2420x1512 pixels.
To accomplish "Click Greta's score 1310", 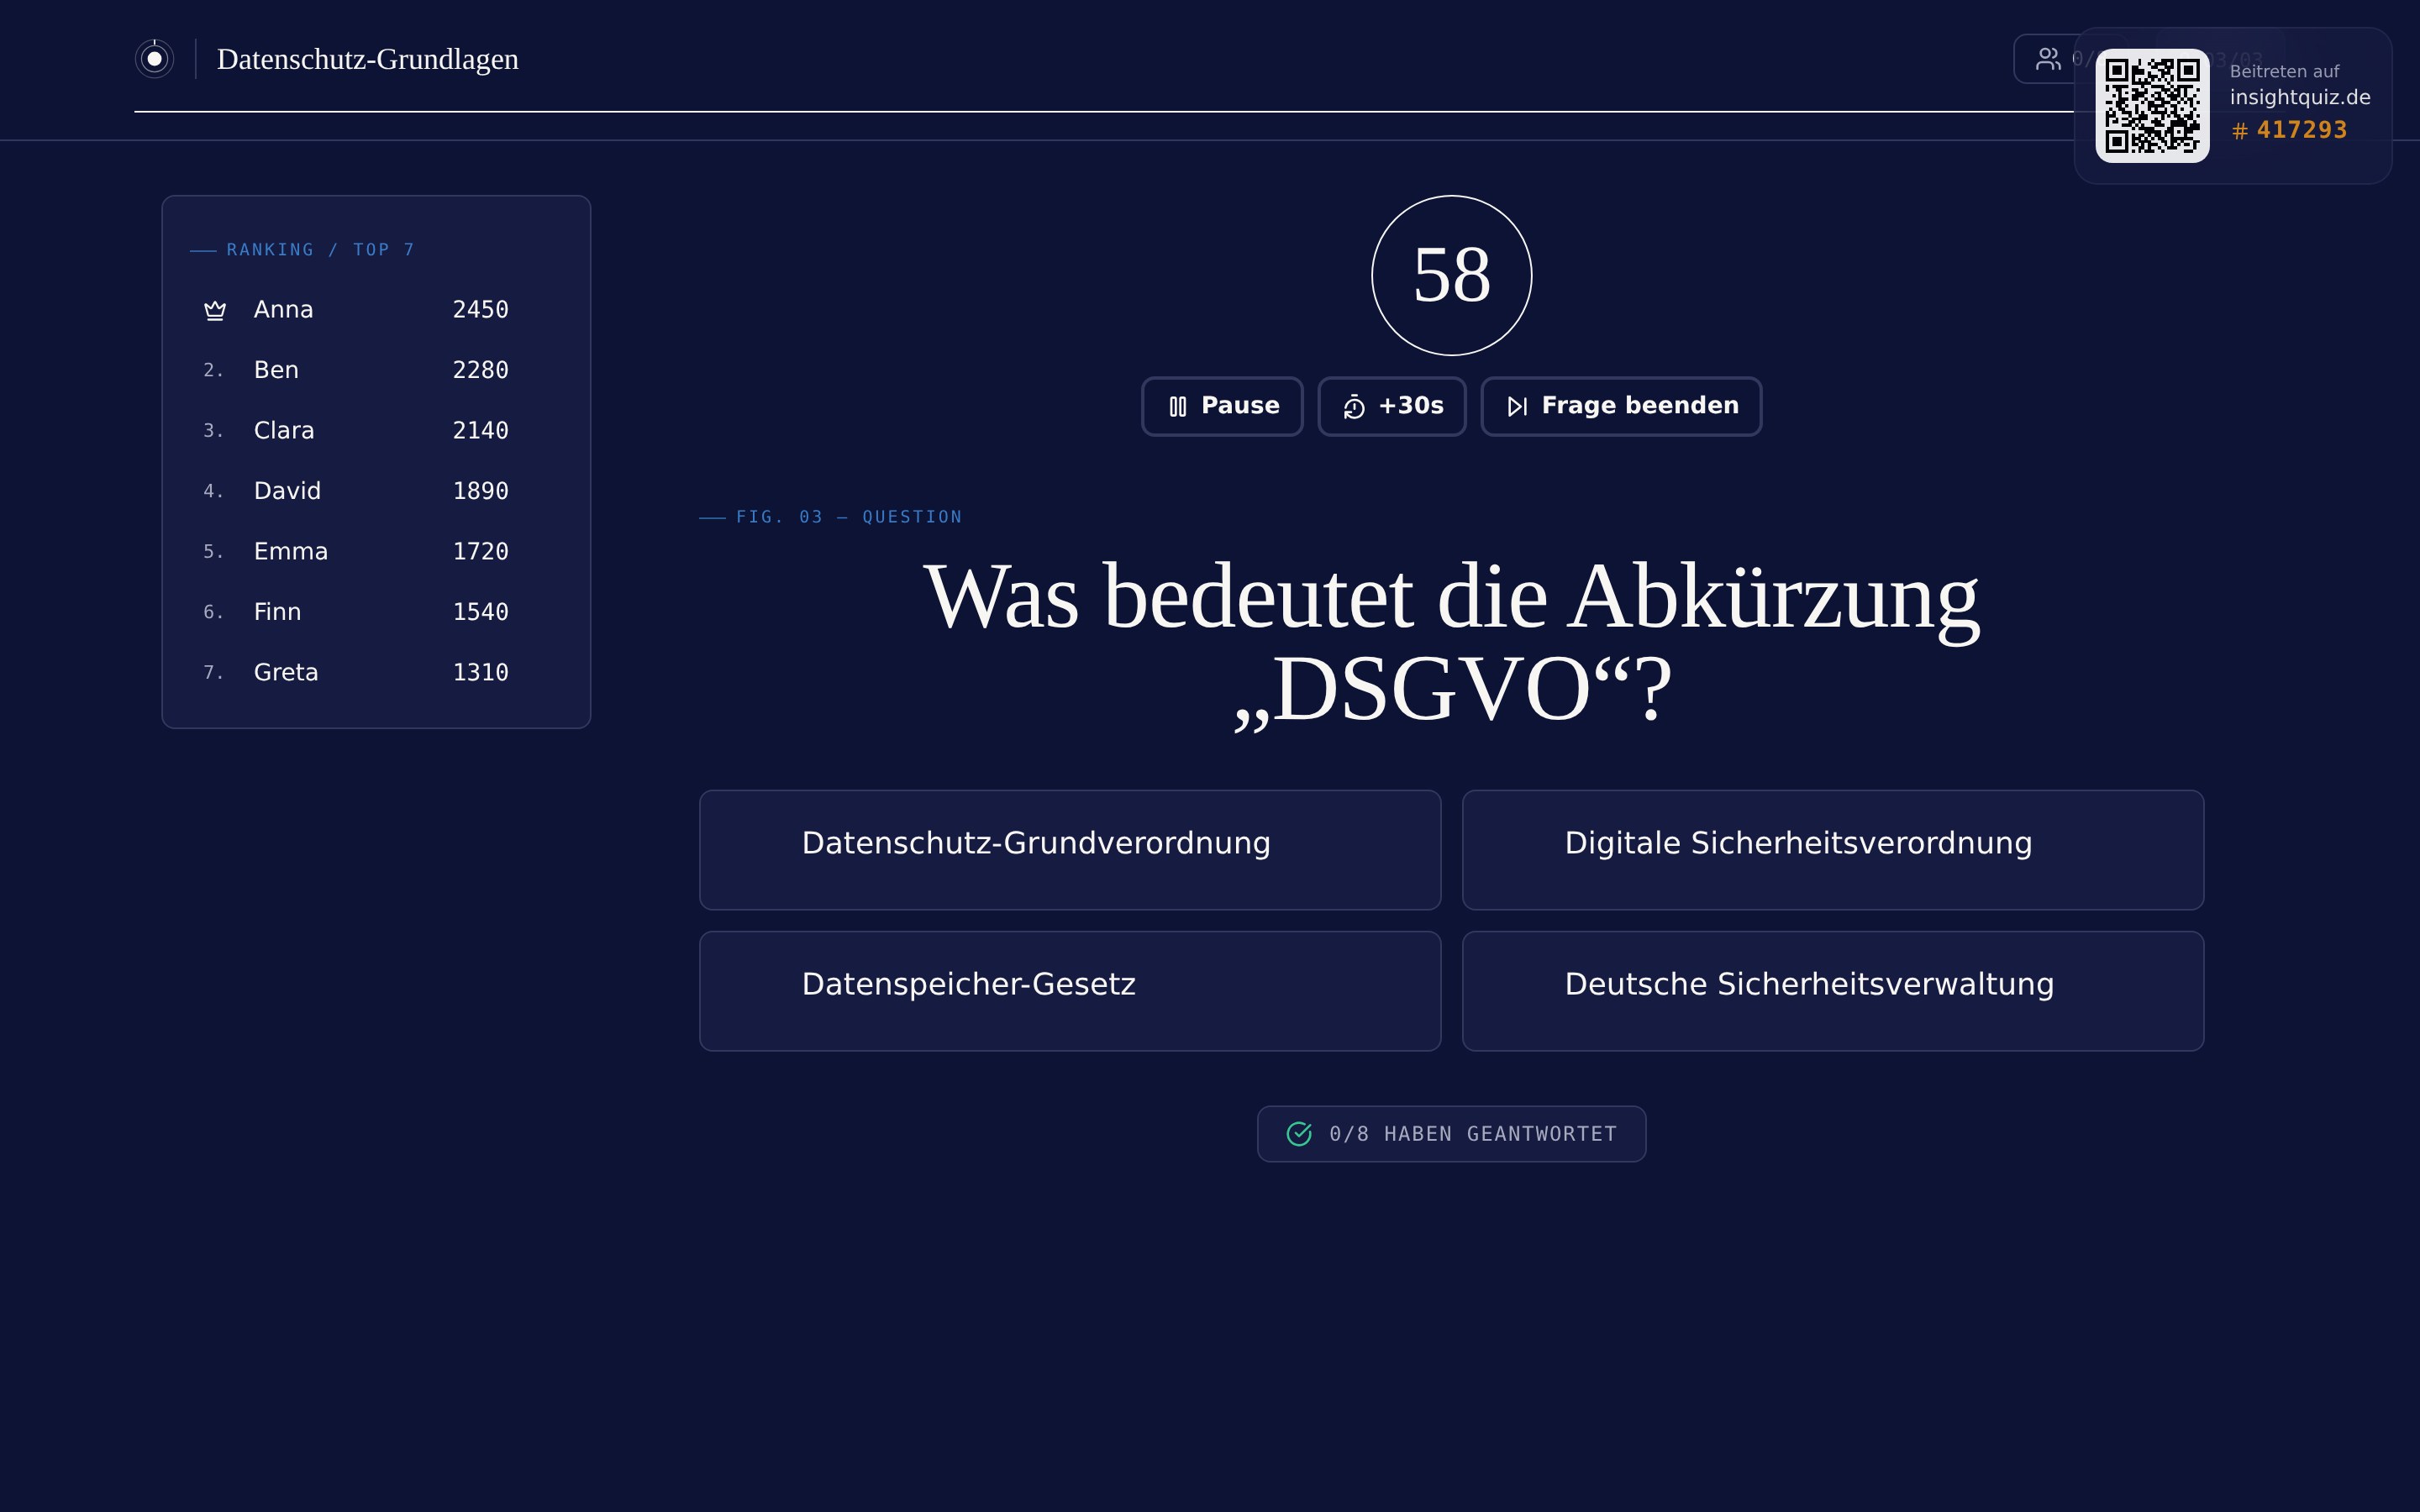I will pos(480,673).
